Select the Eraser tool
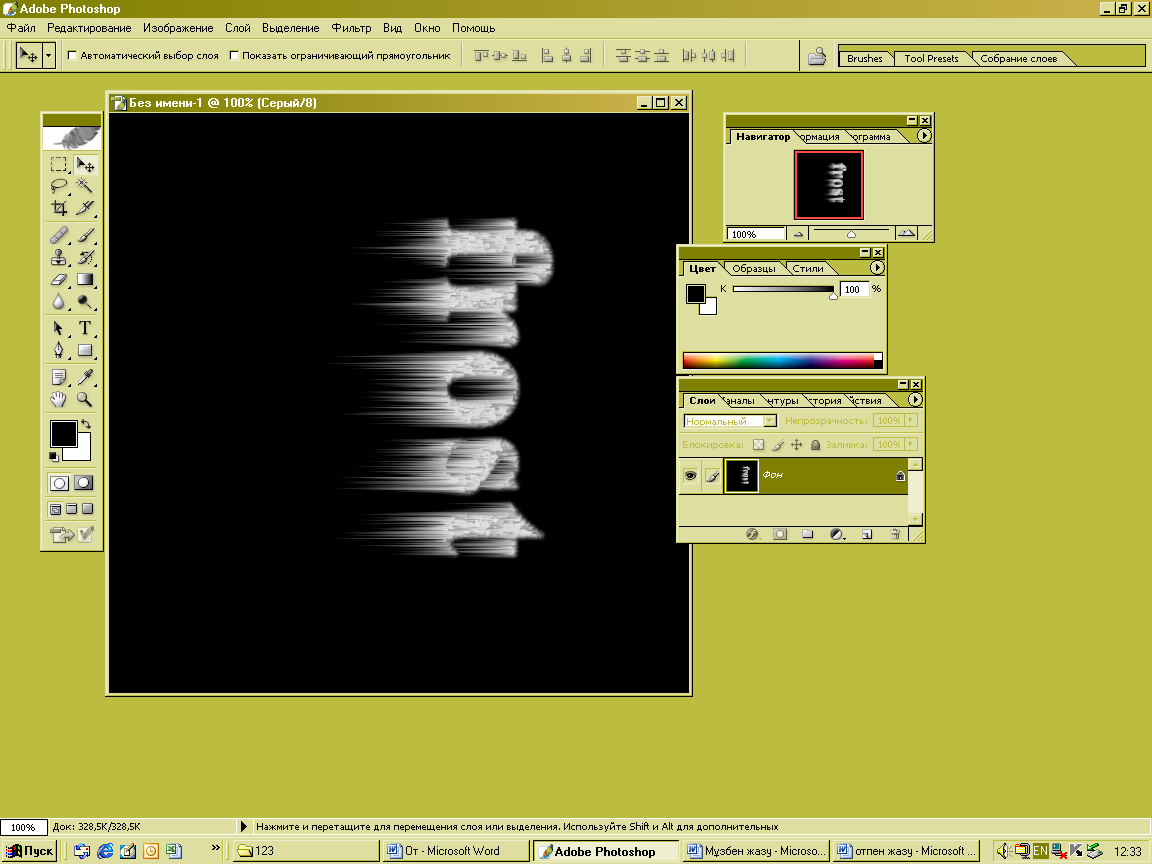The width and height of the screenshot is (1152, 864). click(59, 279)
